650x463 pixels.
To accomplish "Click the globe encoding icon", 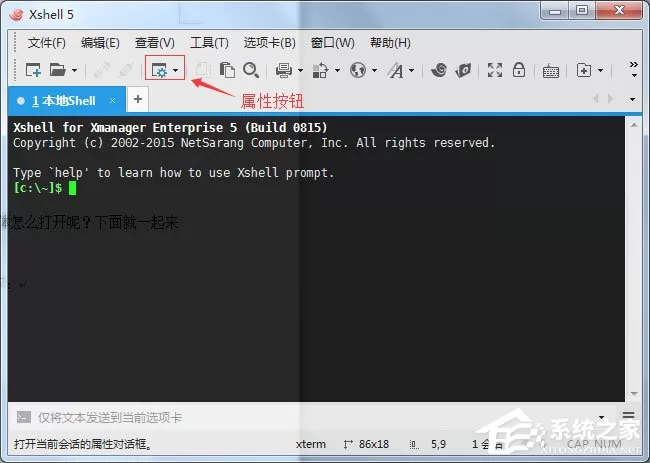I will click(x=358, y=70).
